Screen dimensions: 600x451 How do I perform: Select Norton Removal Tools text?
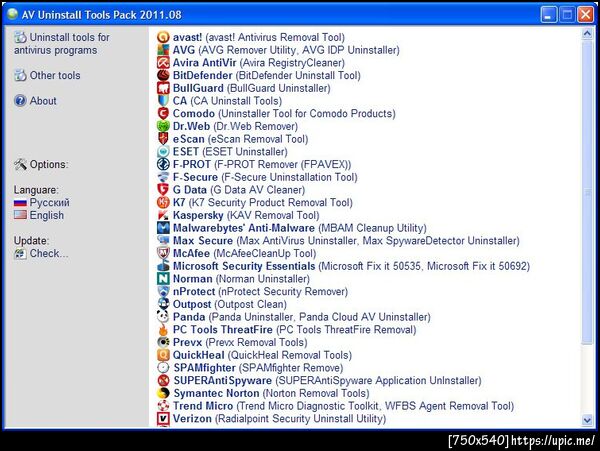[x=316, y=393]
